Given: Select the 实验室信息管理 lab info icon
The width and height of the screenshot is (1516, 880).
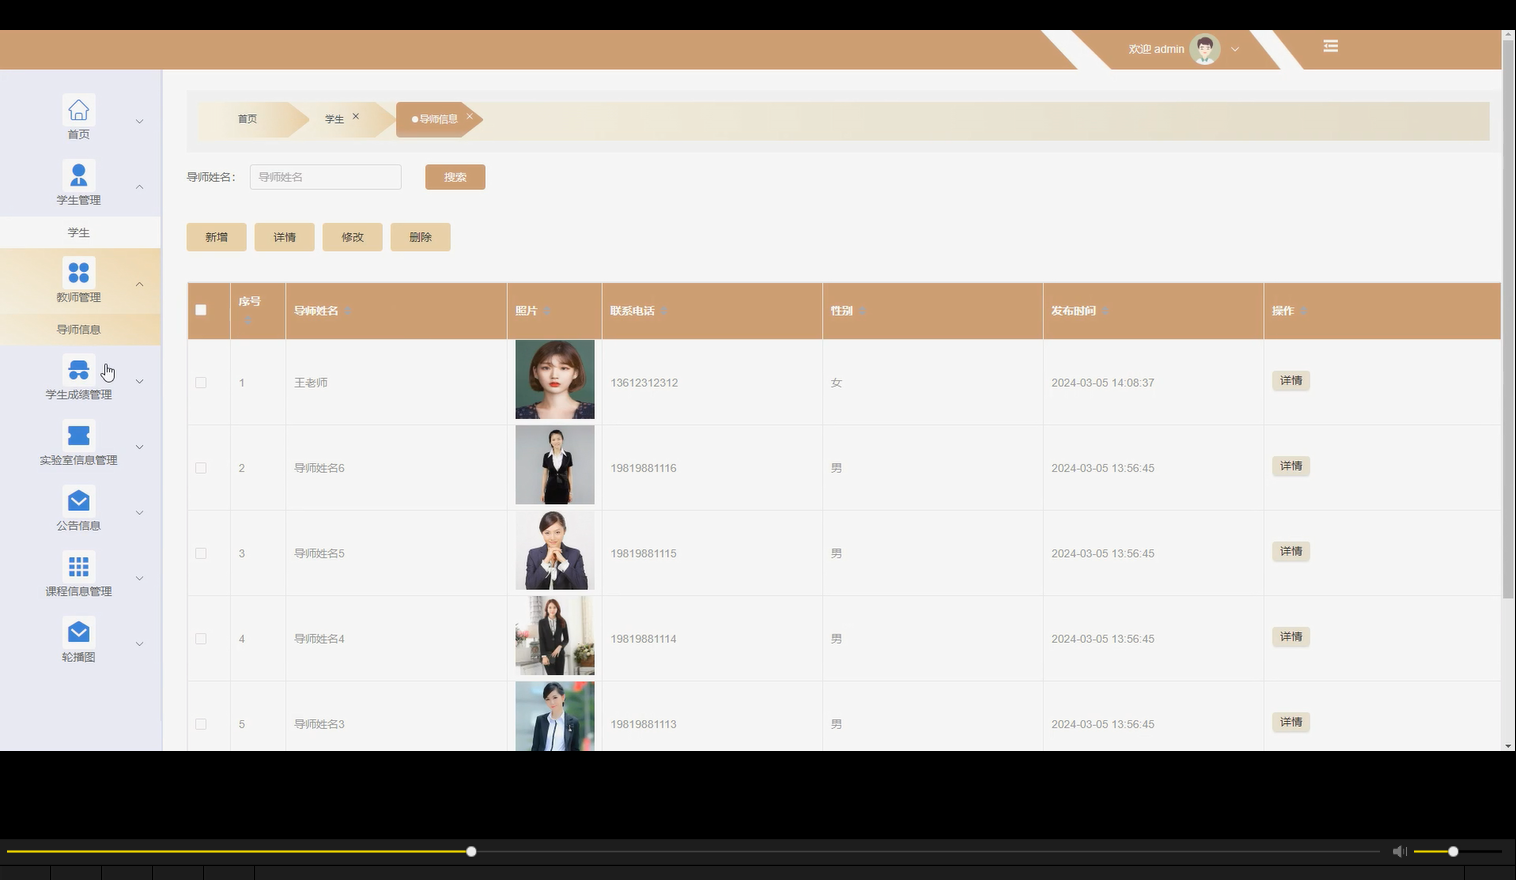Looking at the screenshot, I should click(78, 434).
